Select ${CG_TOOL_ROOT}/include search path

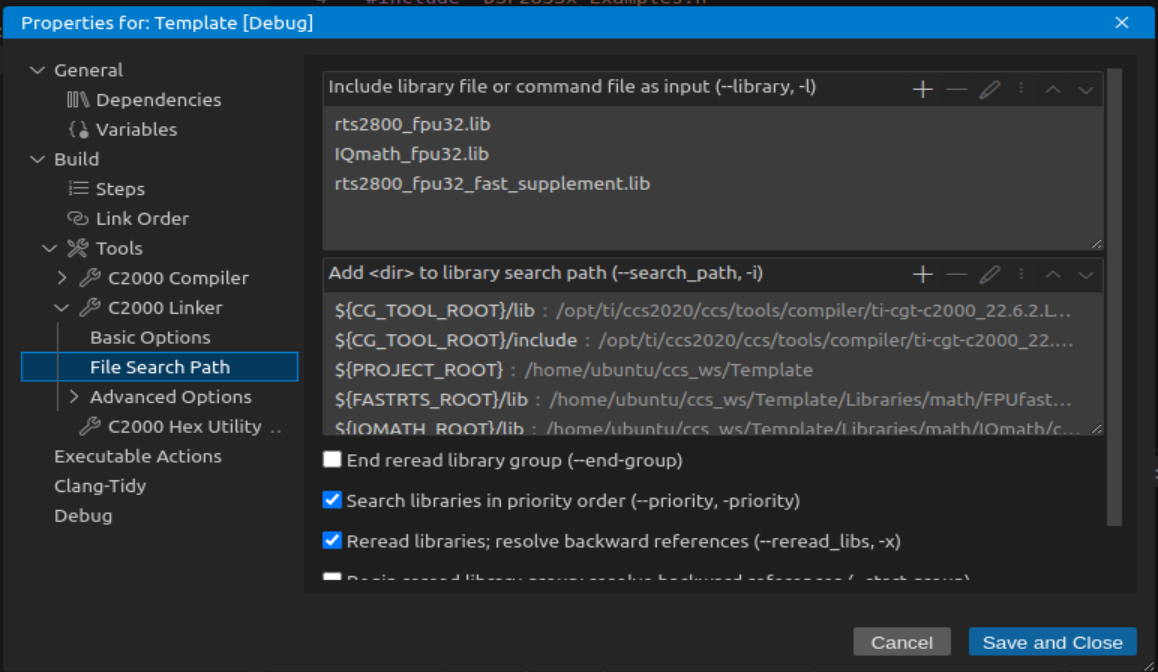713,340
